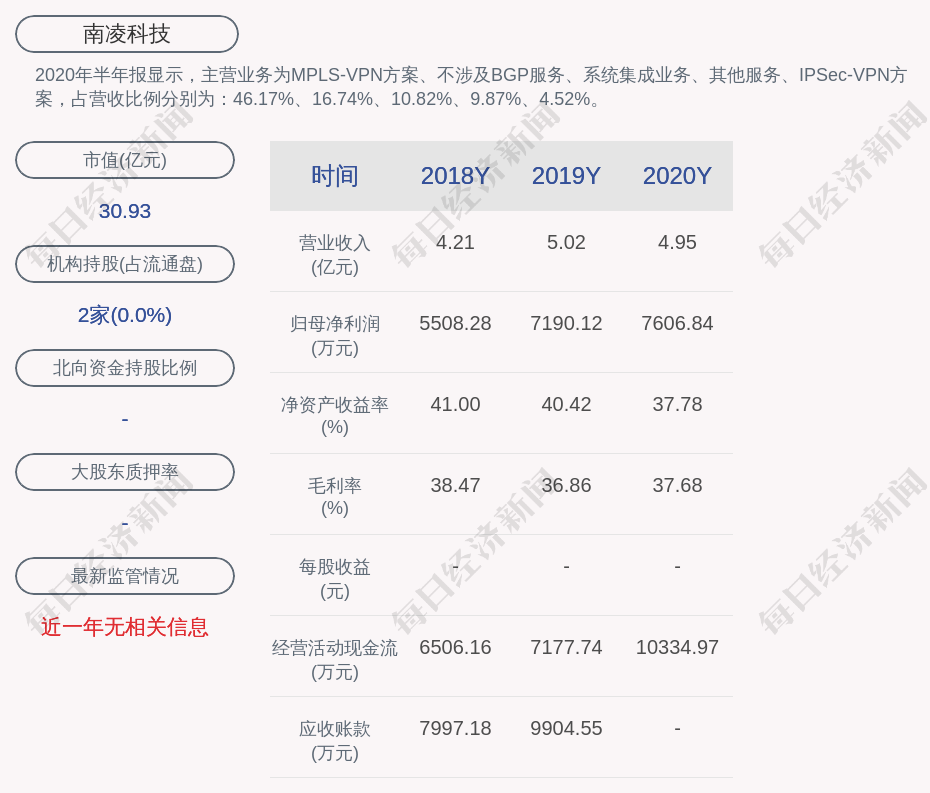Viewport: 930px width, 793px height.
Task: Click receivables value 9904.55
Action: click(x=566, y=728)
